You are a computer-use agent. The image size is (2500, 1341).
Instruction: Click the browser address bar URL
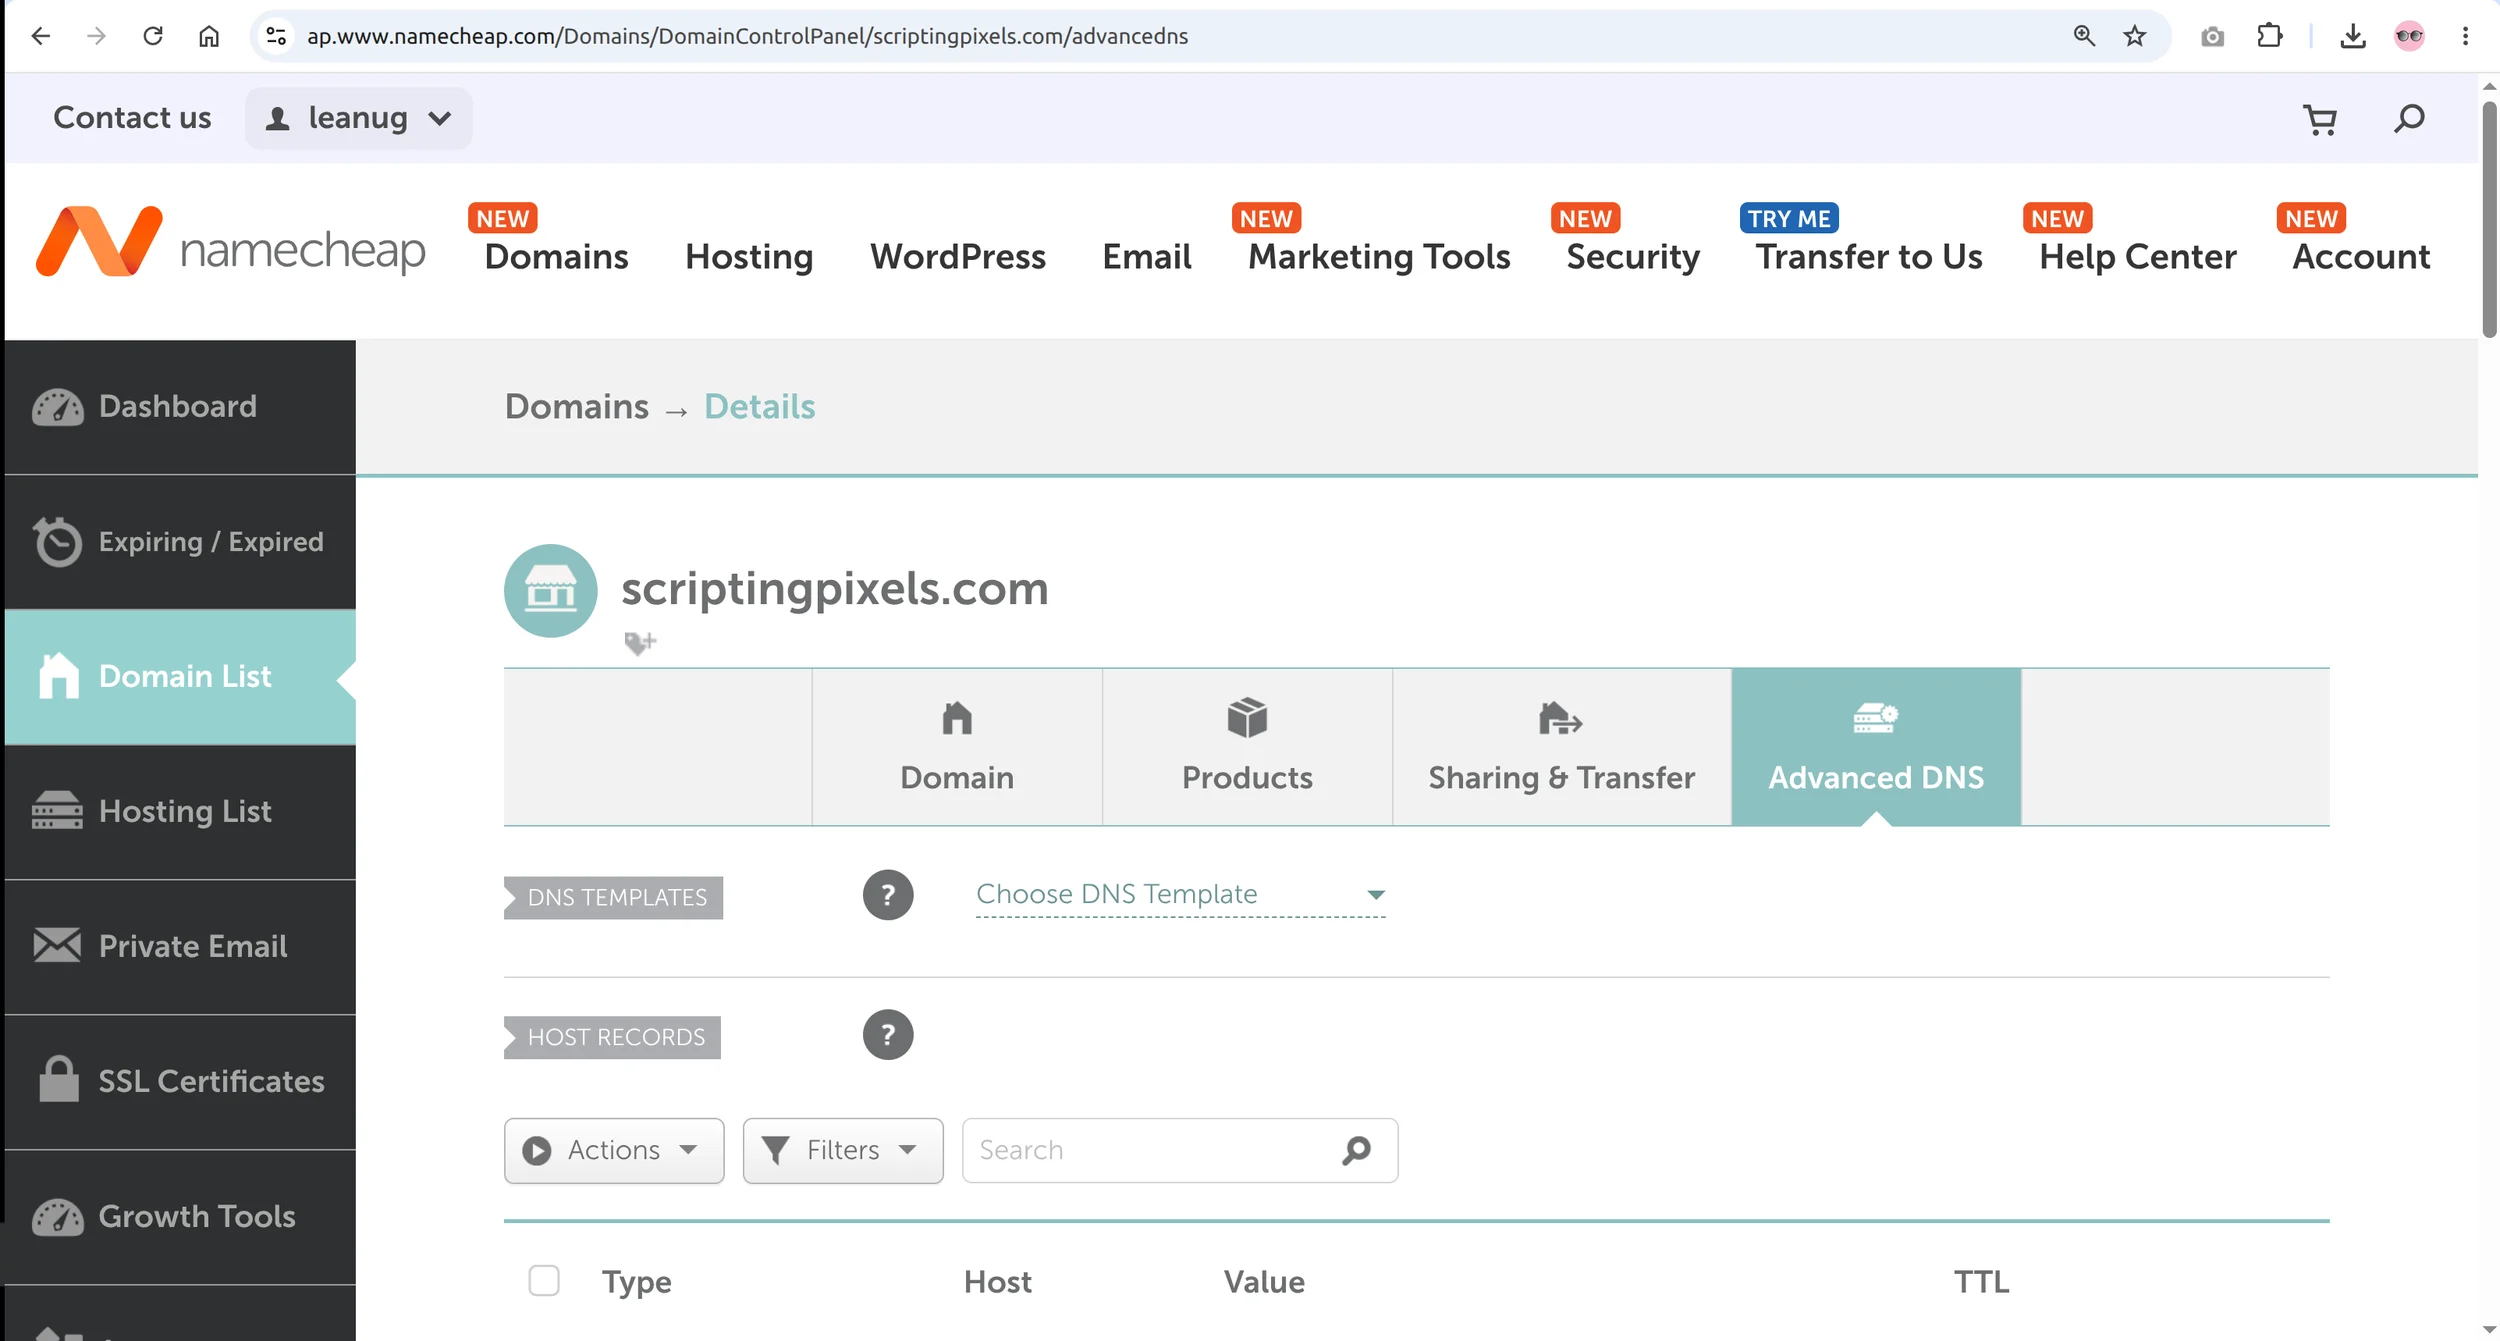click(x=747, y=36)
